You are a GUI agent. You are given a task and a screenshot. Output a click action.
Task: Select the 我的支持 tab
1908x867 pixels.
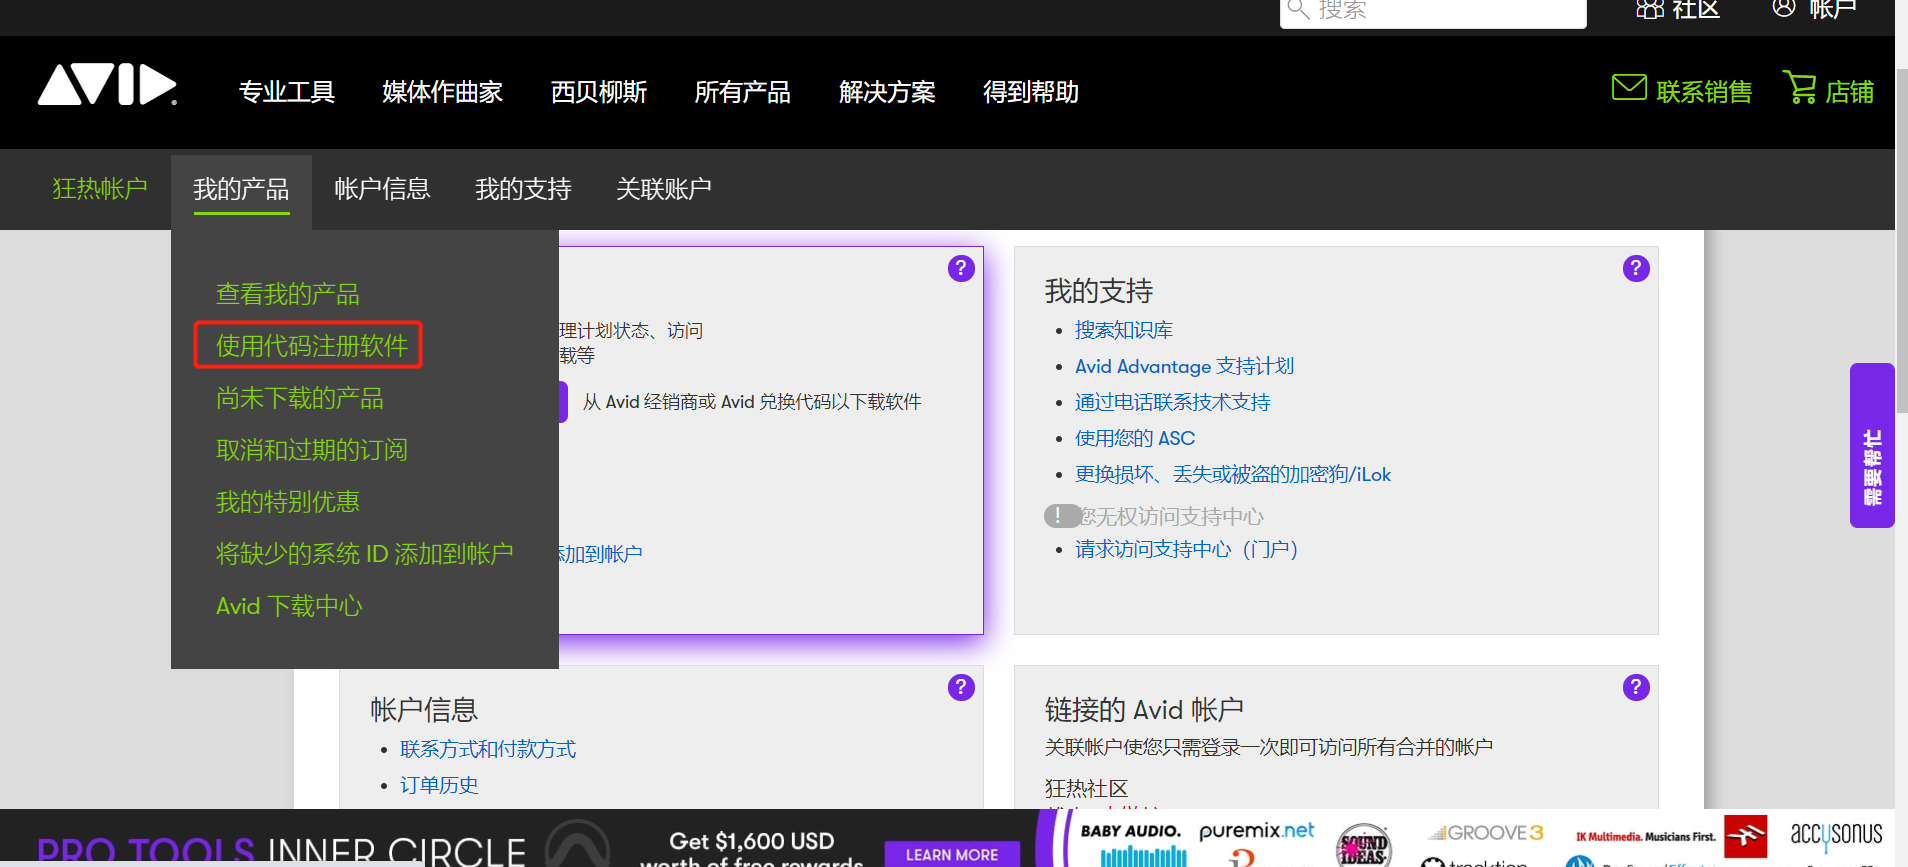coord(523,189)
